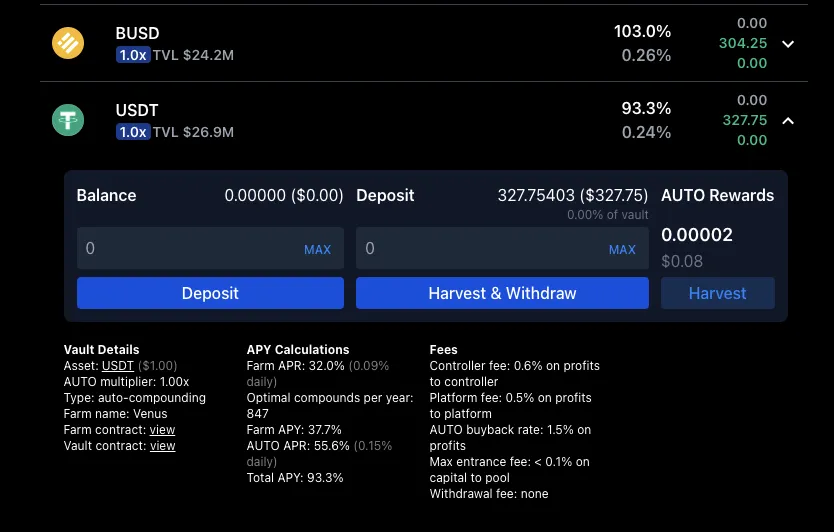
Task: Click the Total APY: 93.3% line
Action: pos(295,478)
